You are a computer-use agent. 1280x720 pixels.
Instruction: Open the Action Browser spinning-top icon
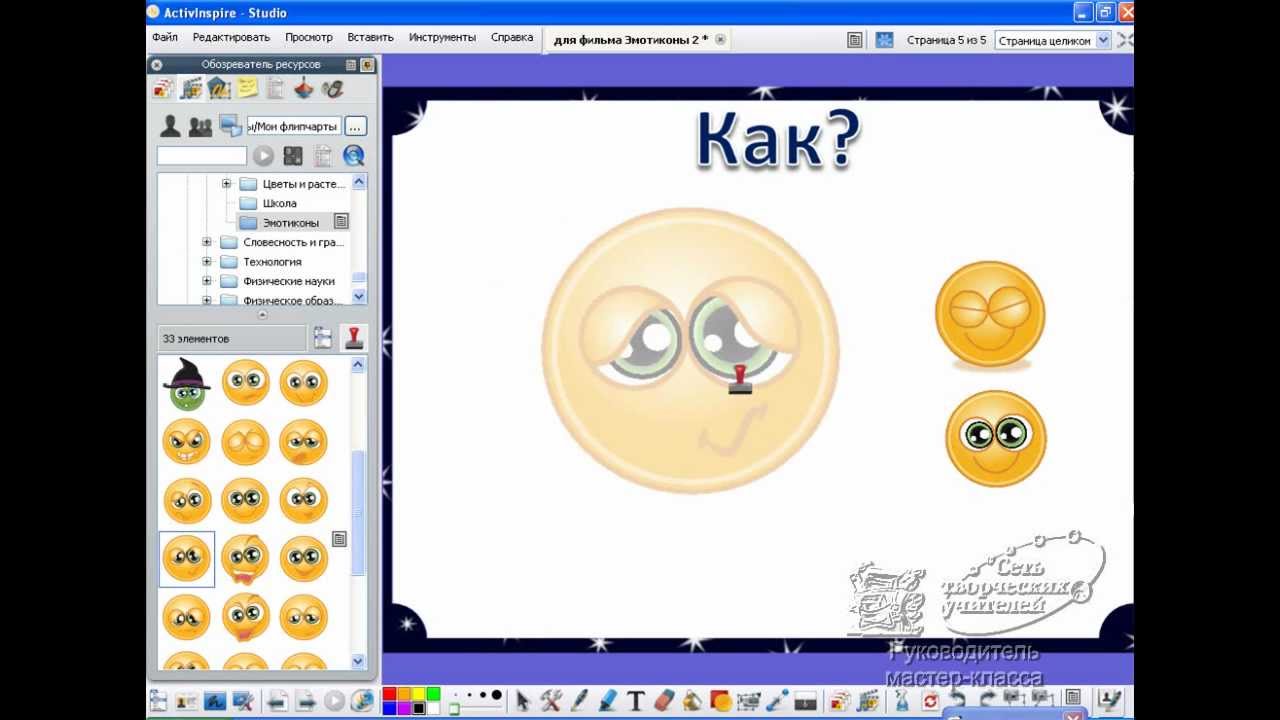(x=304, y=89)
